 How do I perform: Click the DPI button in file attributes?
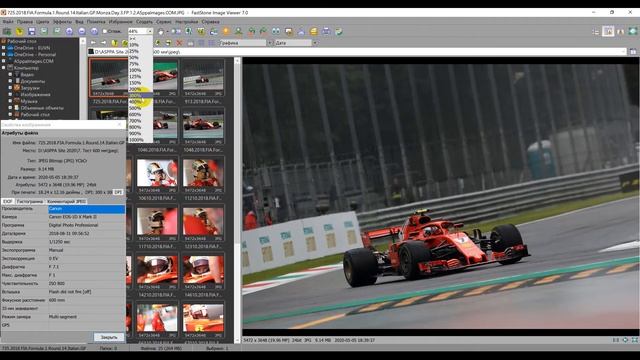118,192
